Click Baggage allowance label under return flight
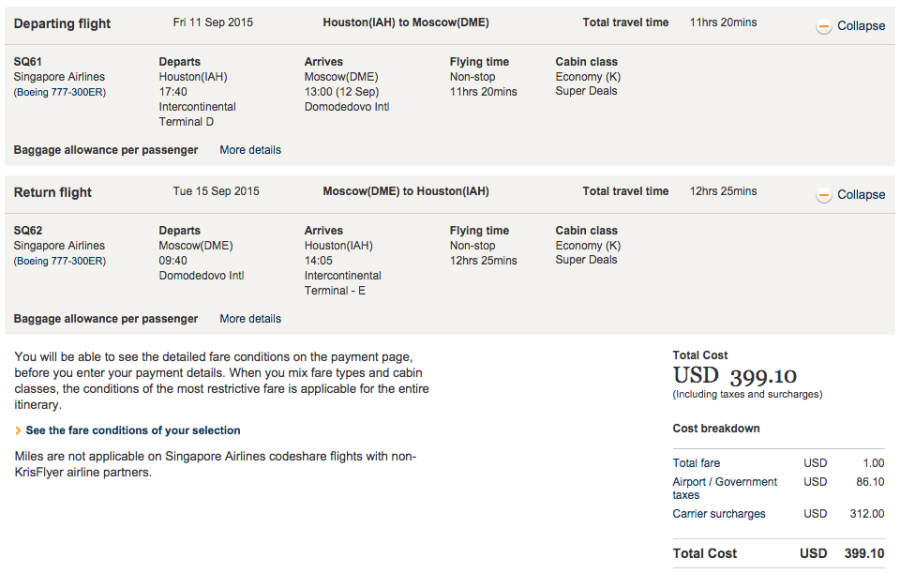The height and width of the screenshot is (573, 900). click(x=106, y=319)
